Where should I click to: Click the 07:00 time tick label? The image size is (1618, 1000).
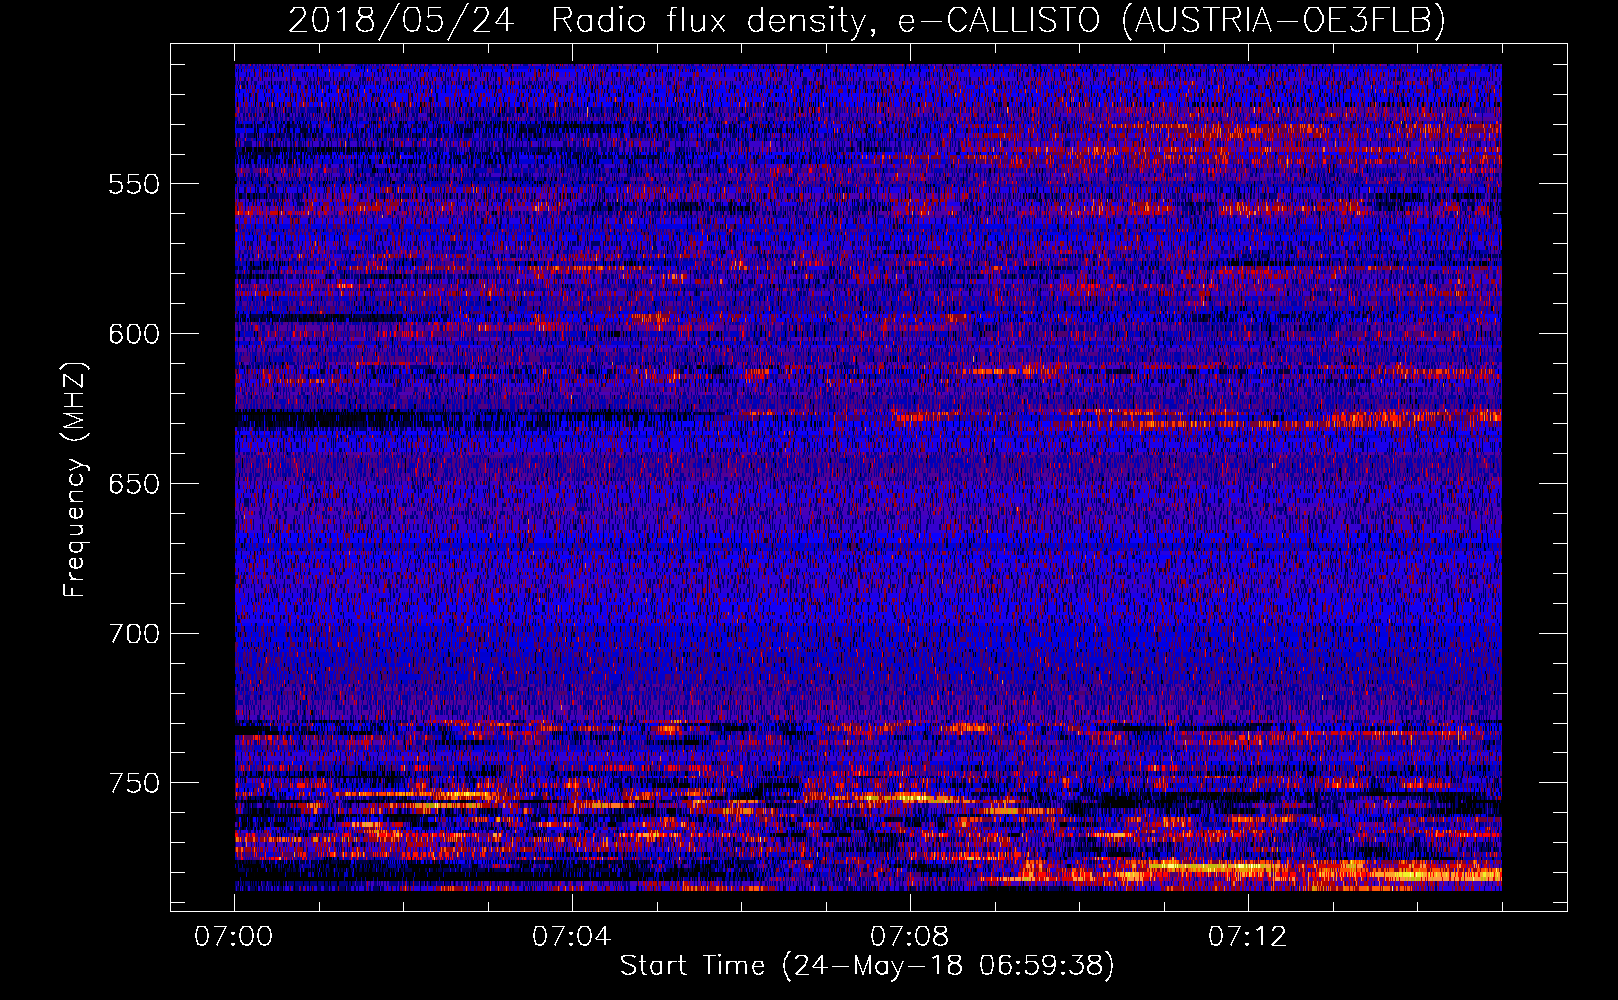234,937
